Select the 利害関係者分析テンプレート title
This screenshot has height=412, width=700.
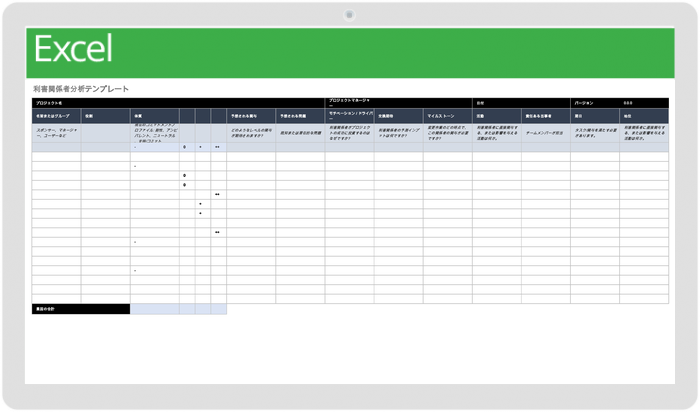81,89
